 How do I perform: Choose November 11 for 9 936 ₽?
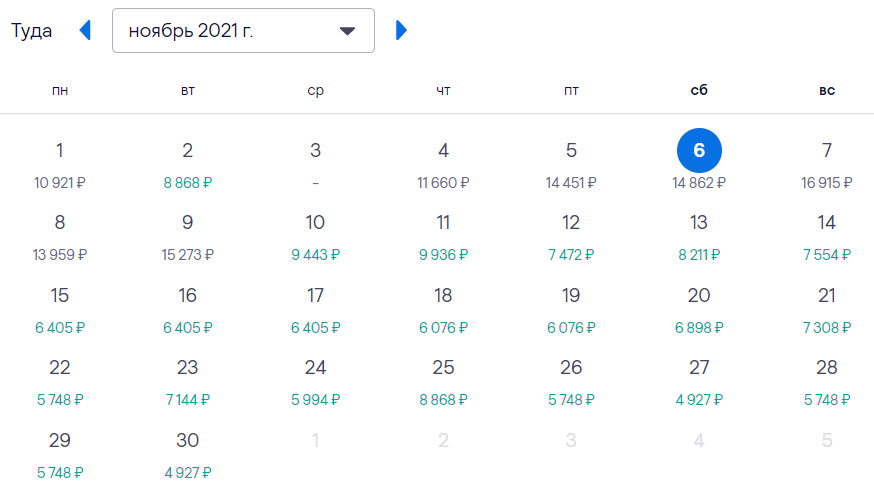(x=443, y=237)
